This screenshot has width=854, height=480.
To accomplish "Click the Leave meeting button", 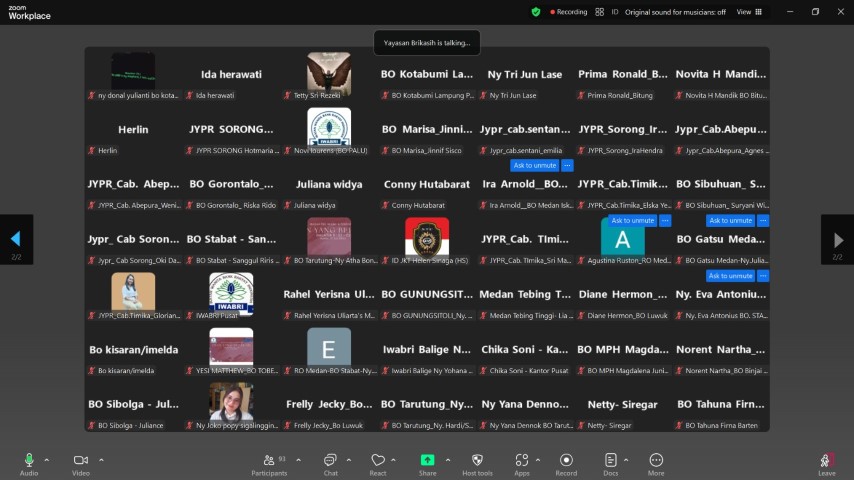I will 826,461.
